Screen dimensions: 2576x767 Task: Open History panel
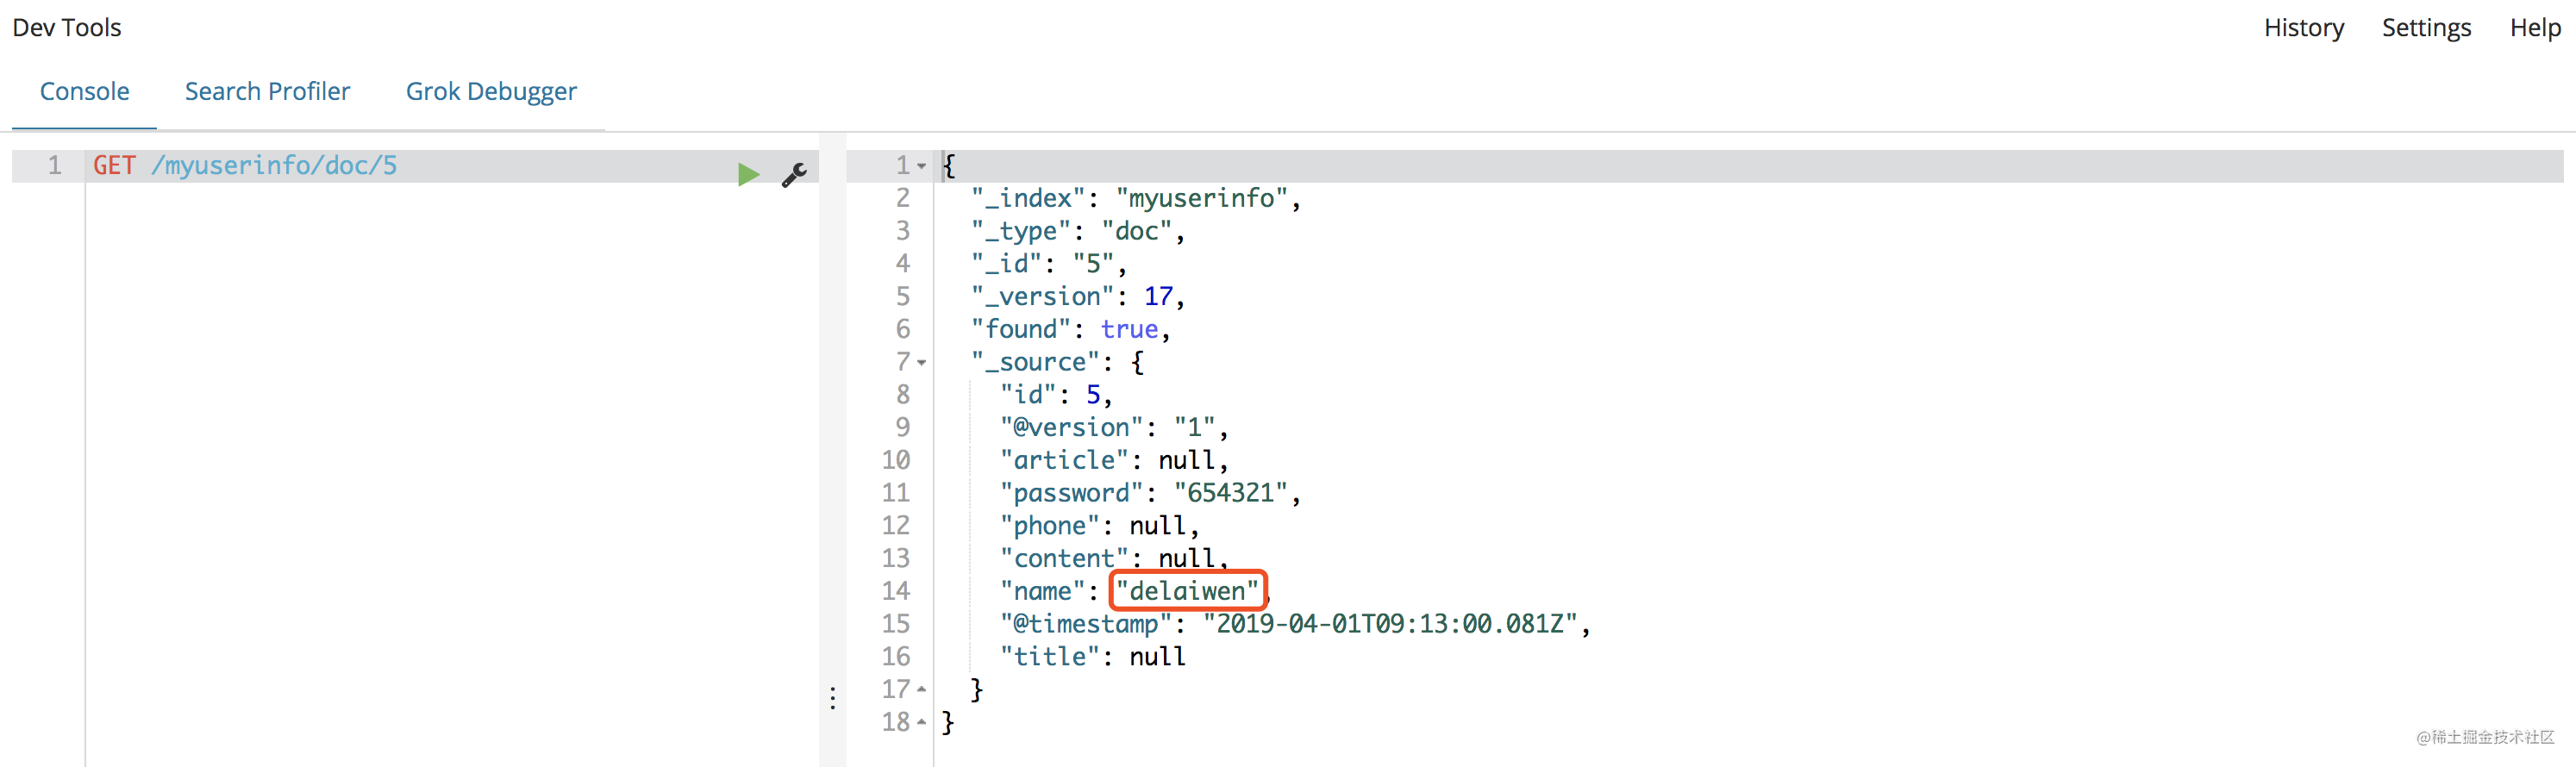click(2303, 28)
